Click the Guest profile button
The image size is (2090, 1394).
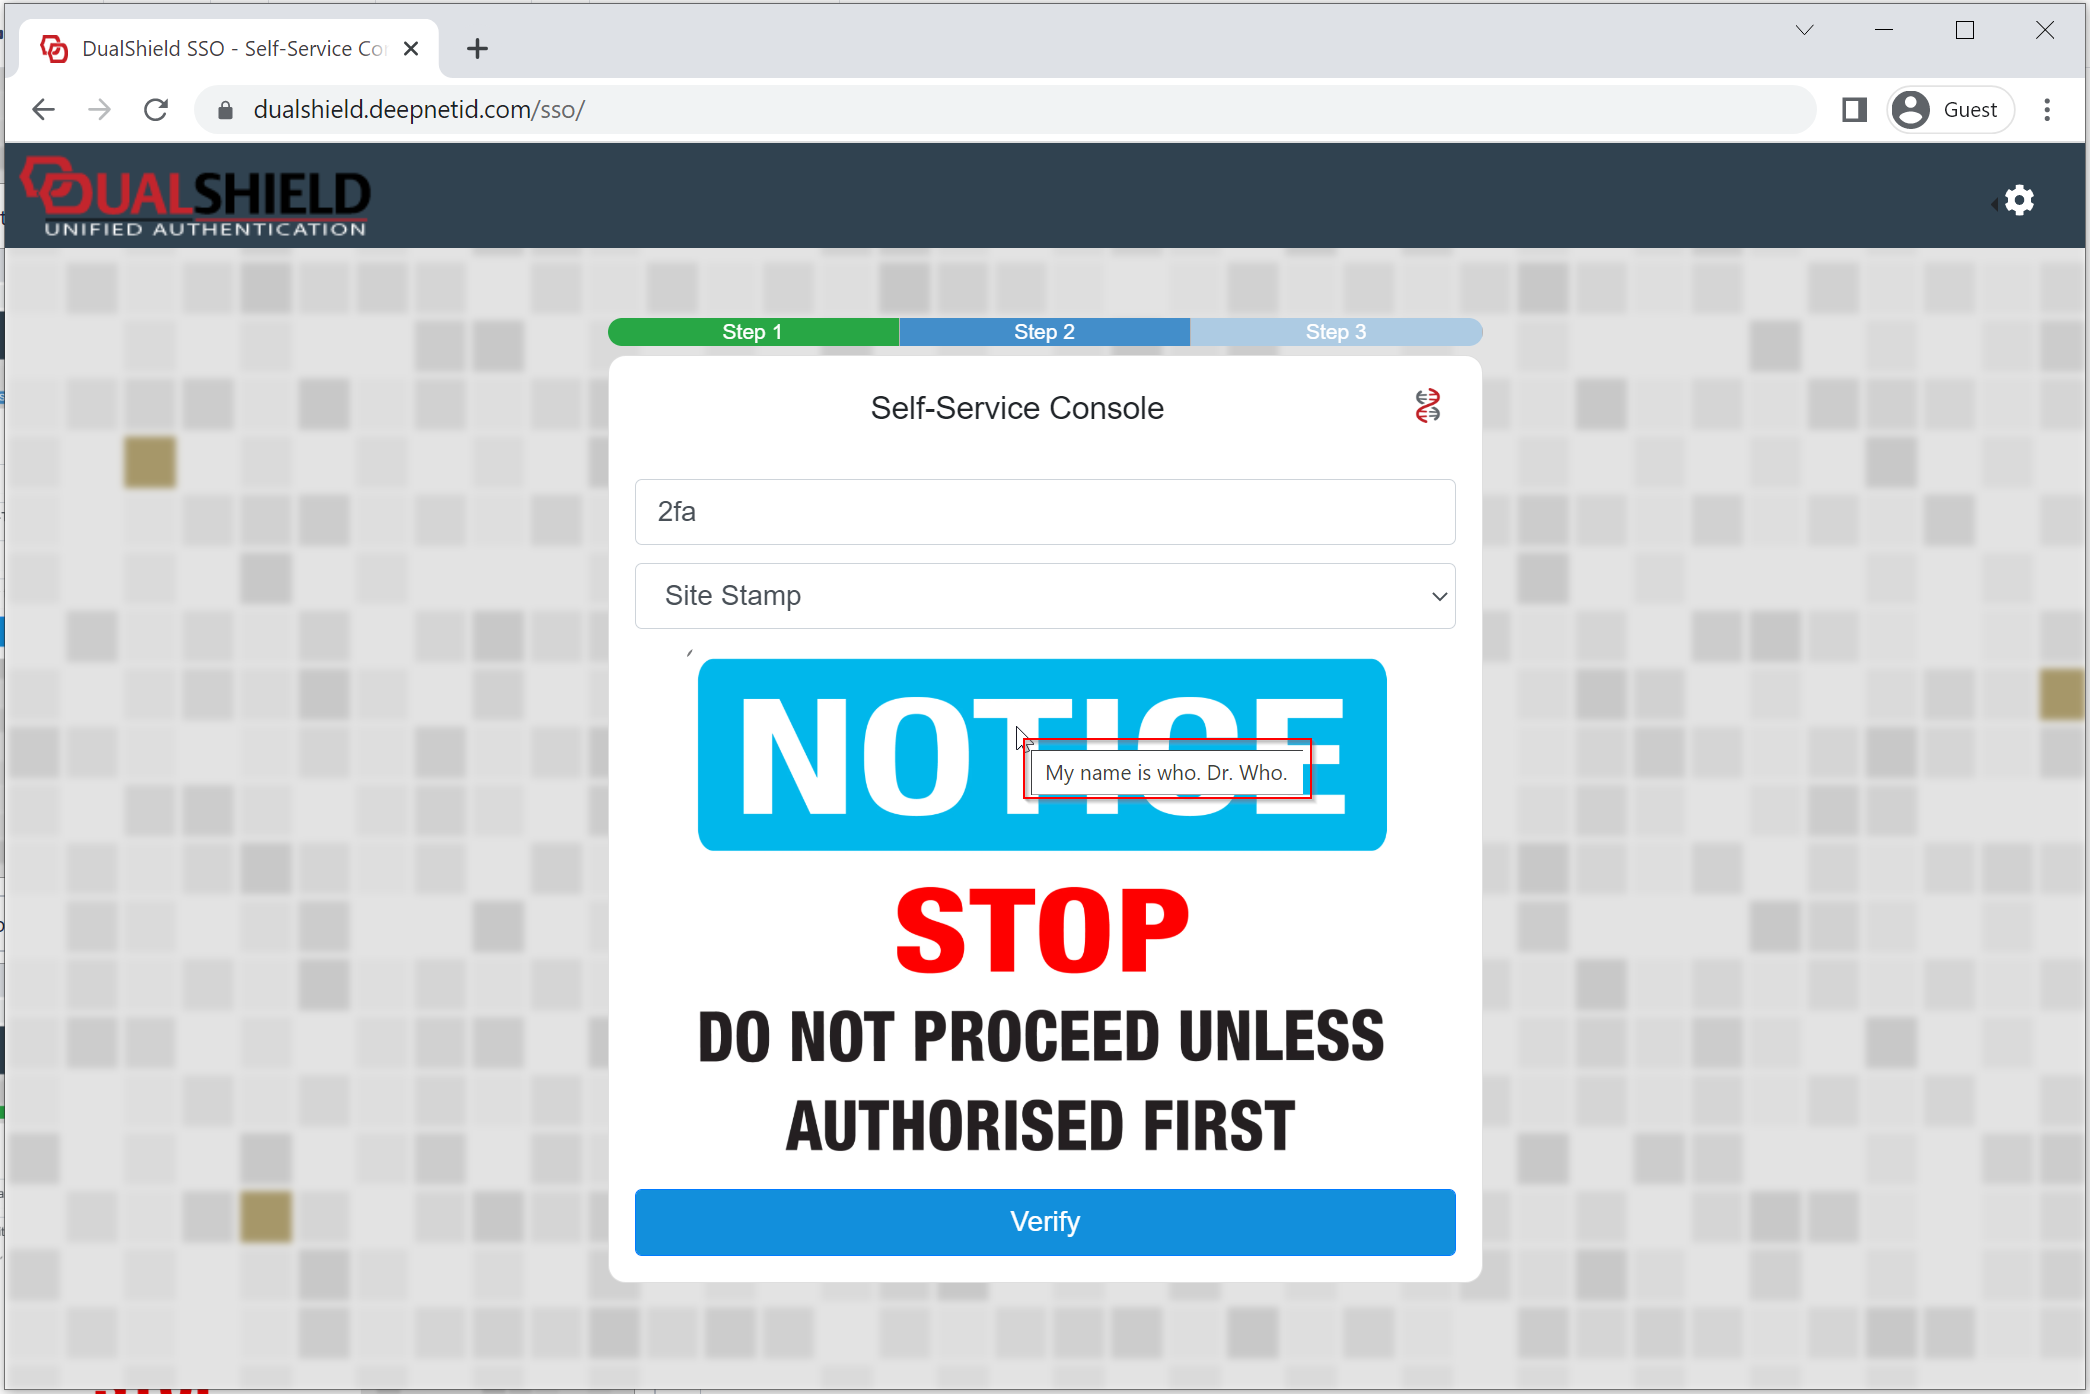point(1949,110)
